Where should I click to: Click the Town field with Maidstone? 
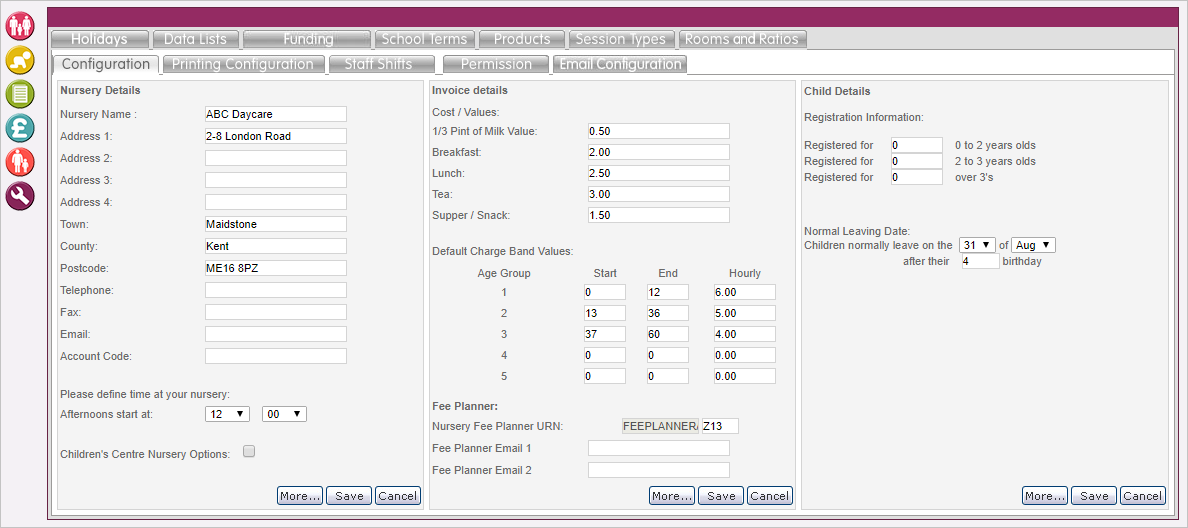click(276, 224)
